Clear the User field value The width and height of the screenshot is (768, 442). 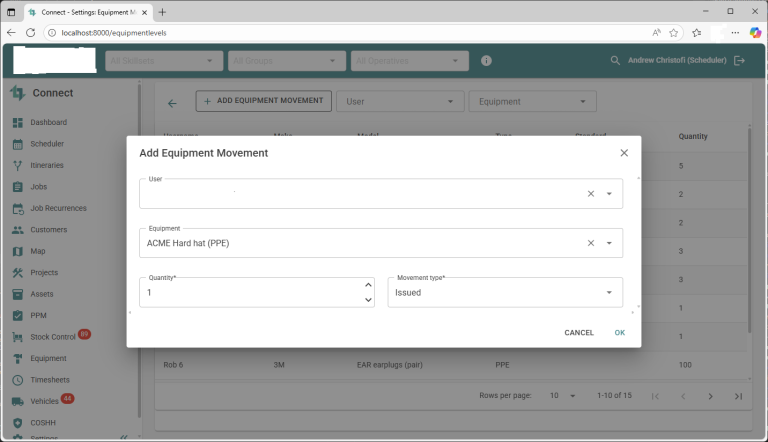pos(591,194)
